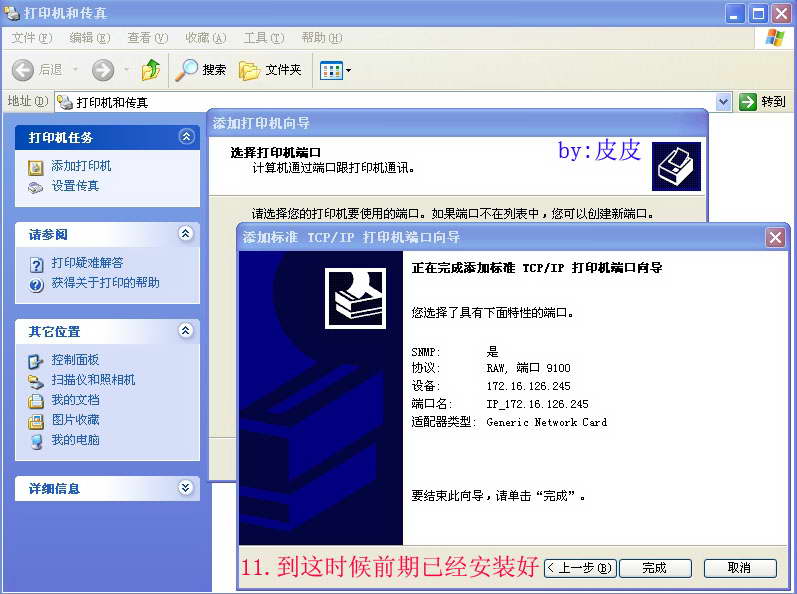Collapse the 其它位置 panel chevron
The width and height of the screenshot is (797, 594).
click(x=186, y=330)
